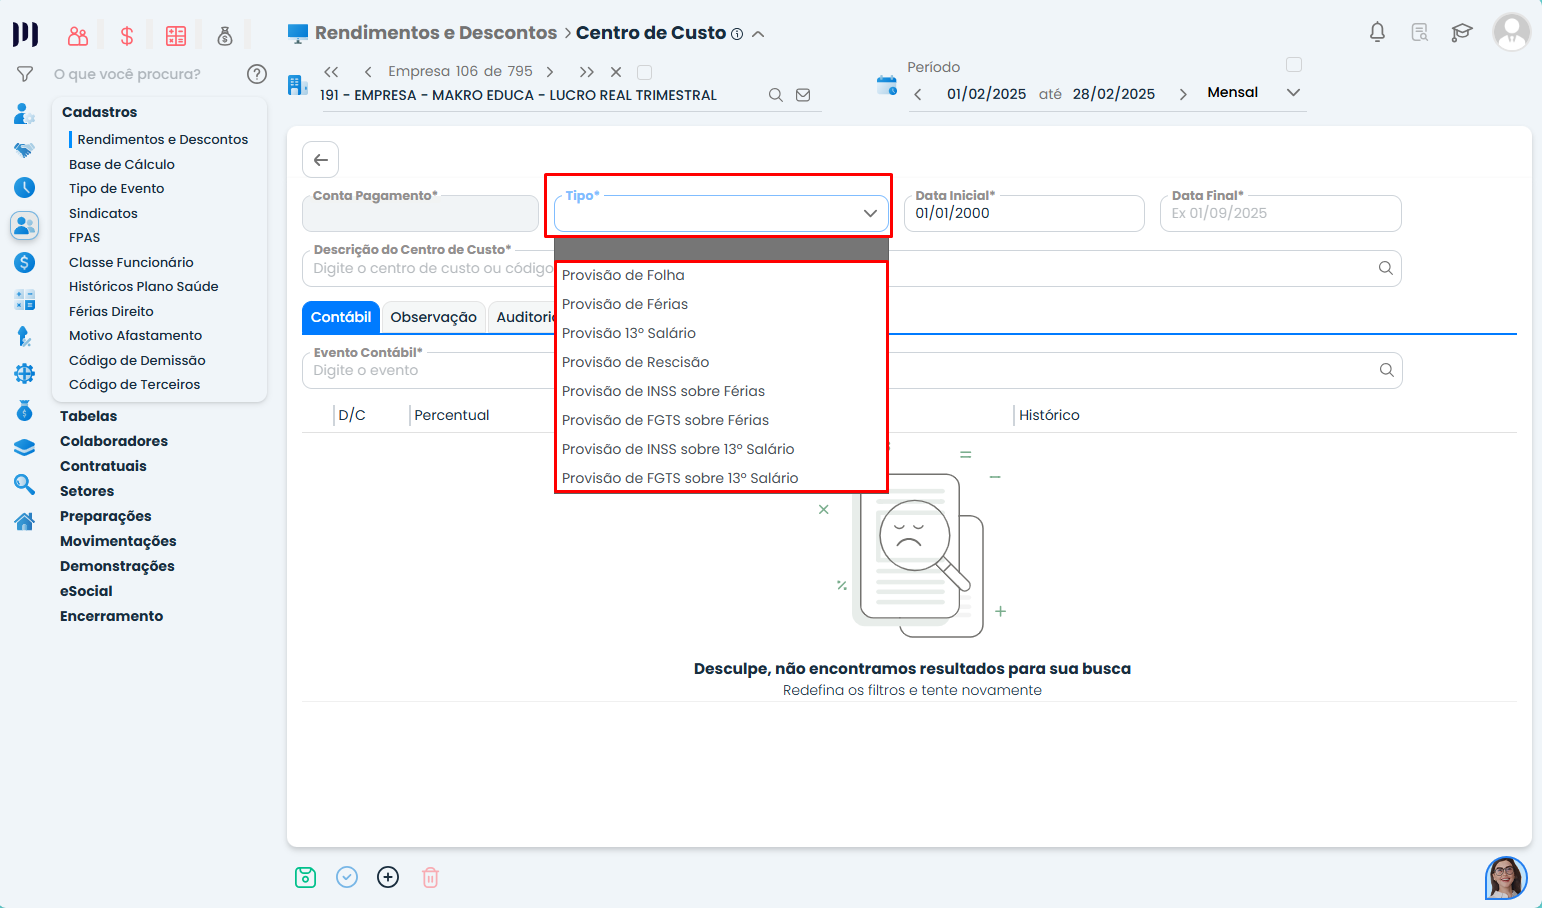Toggle the checkbox next to company navigation
The image size is (1542, 908).
[x=645, y=72]
